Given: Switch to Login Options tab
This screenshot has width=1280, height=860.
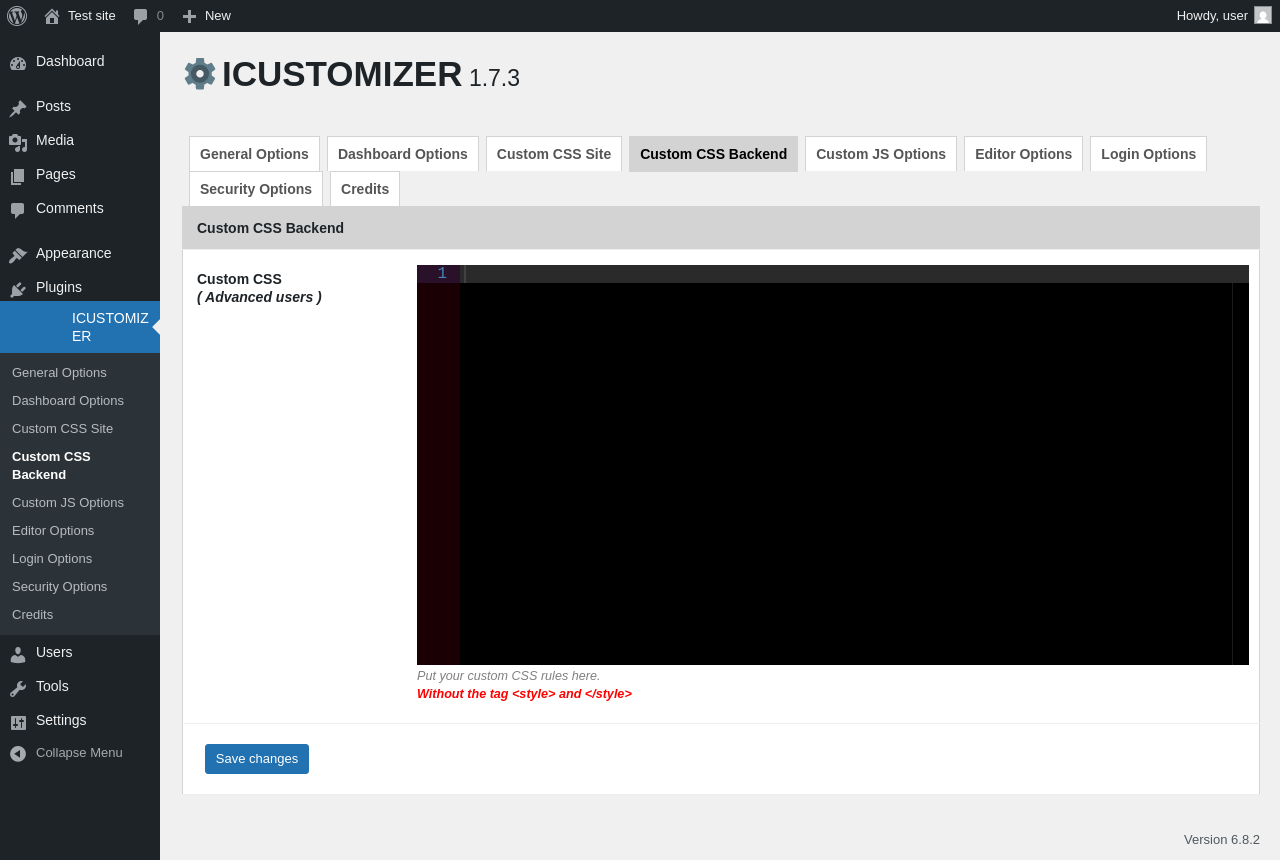Looking at the screenshot, I should tap(1148, 154).
